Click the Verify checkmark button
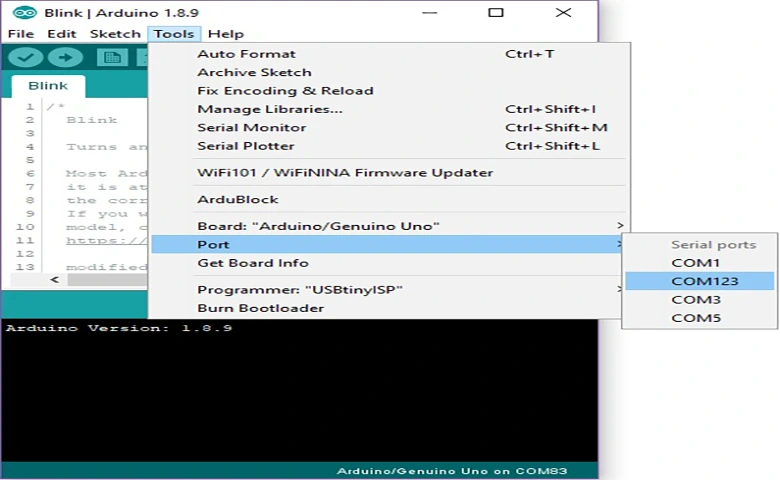Viewport: 780px width, 480px height. click(25, 58)
